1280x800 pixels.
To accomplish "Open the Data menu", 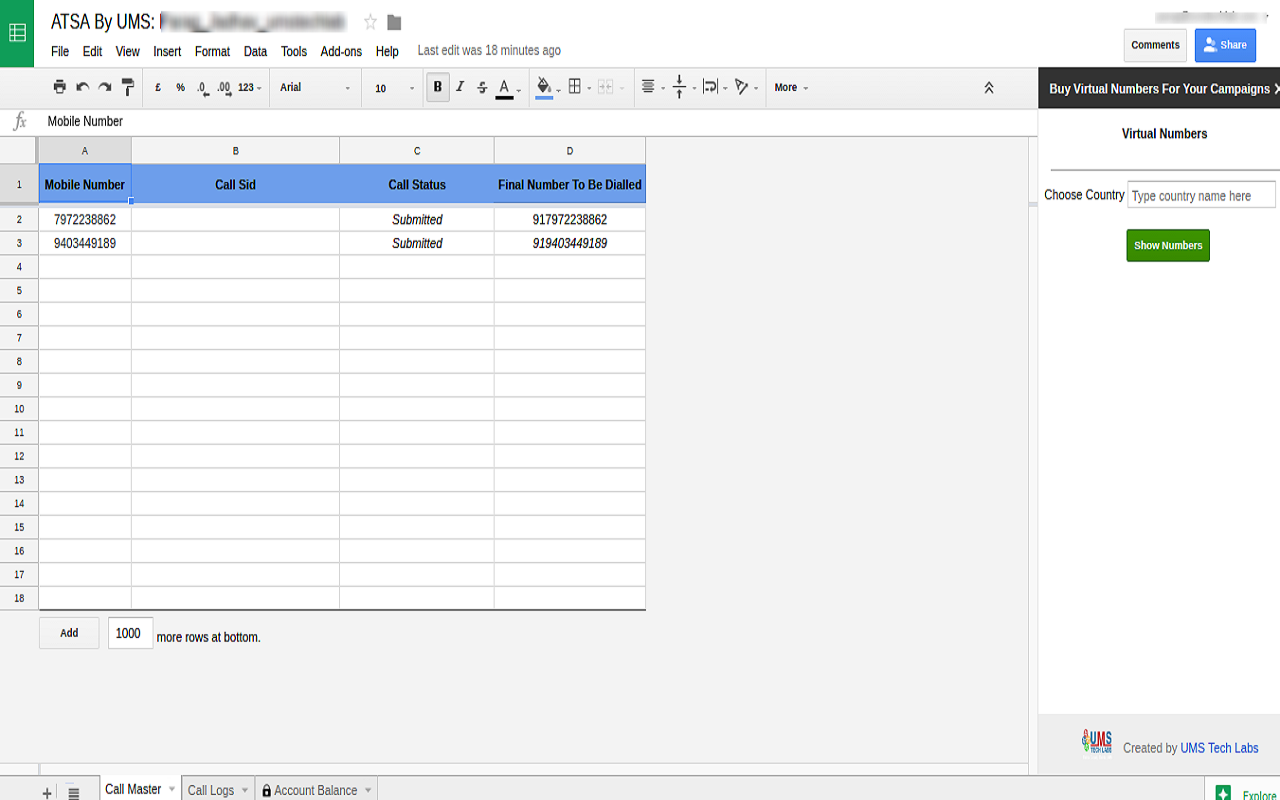I will coord(255,51).
